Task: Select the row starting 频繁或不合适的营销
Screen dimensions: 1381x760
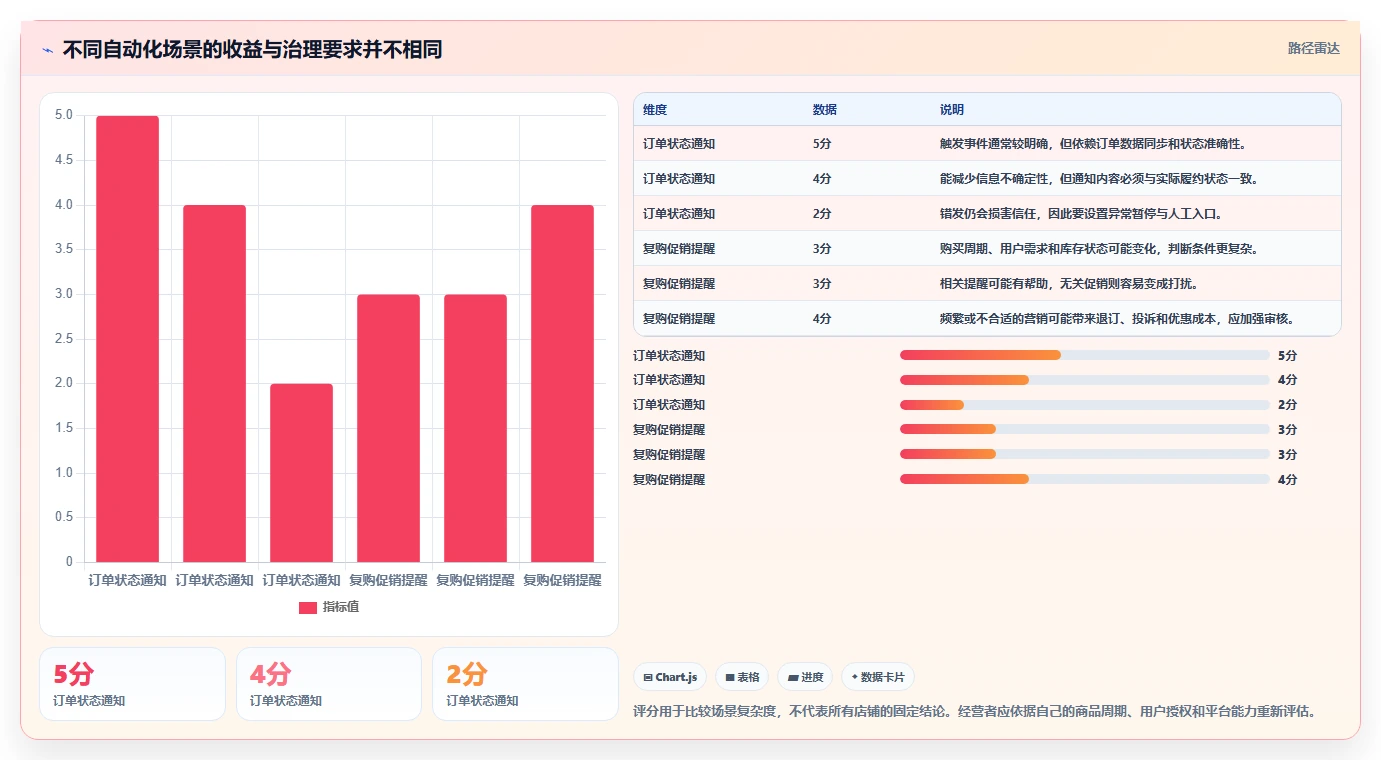Action: [987, 319]
